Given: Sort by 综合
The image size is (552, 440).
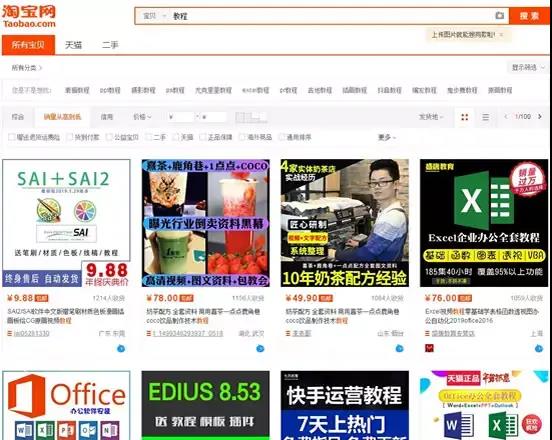Looking at the screenshot, I should [18, 117].
